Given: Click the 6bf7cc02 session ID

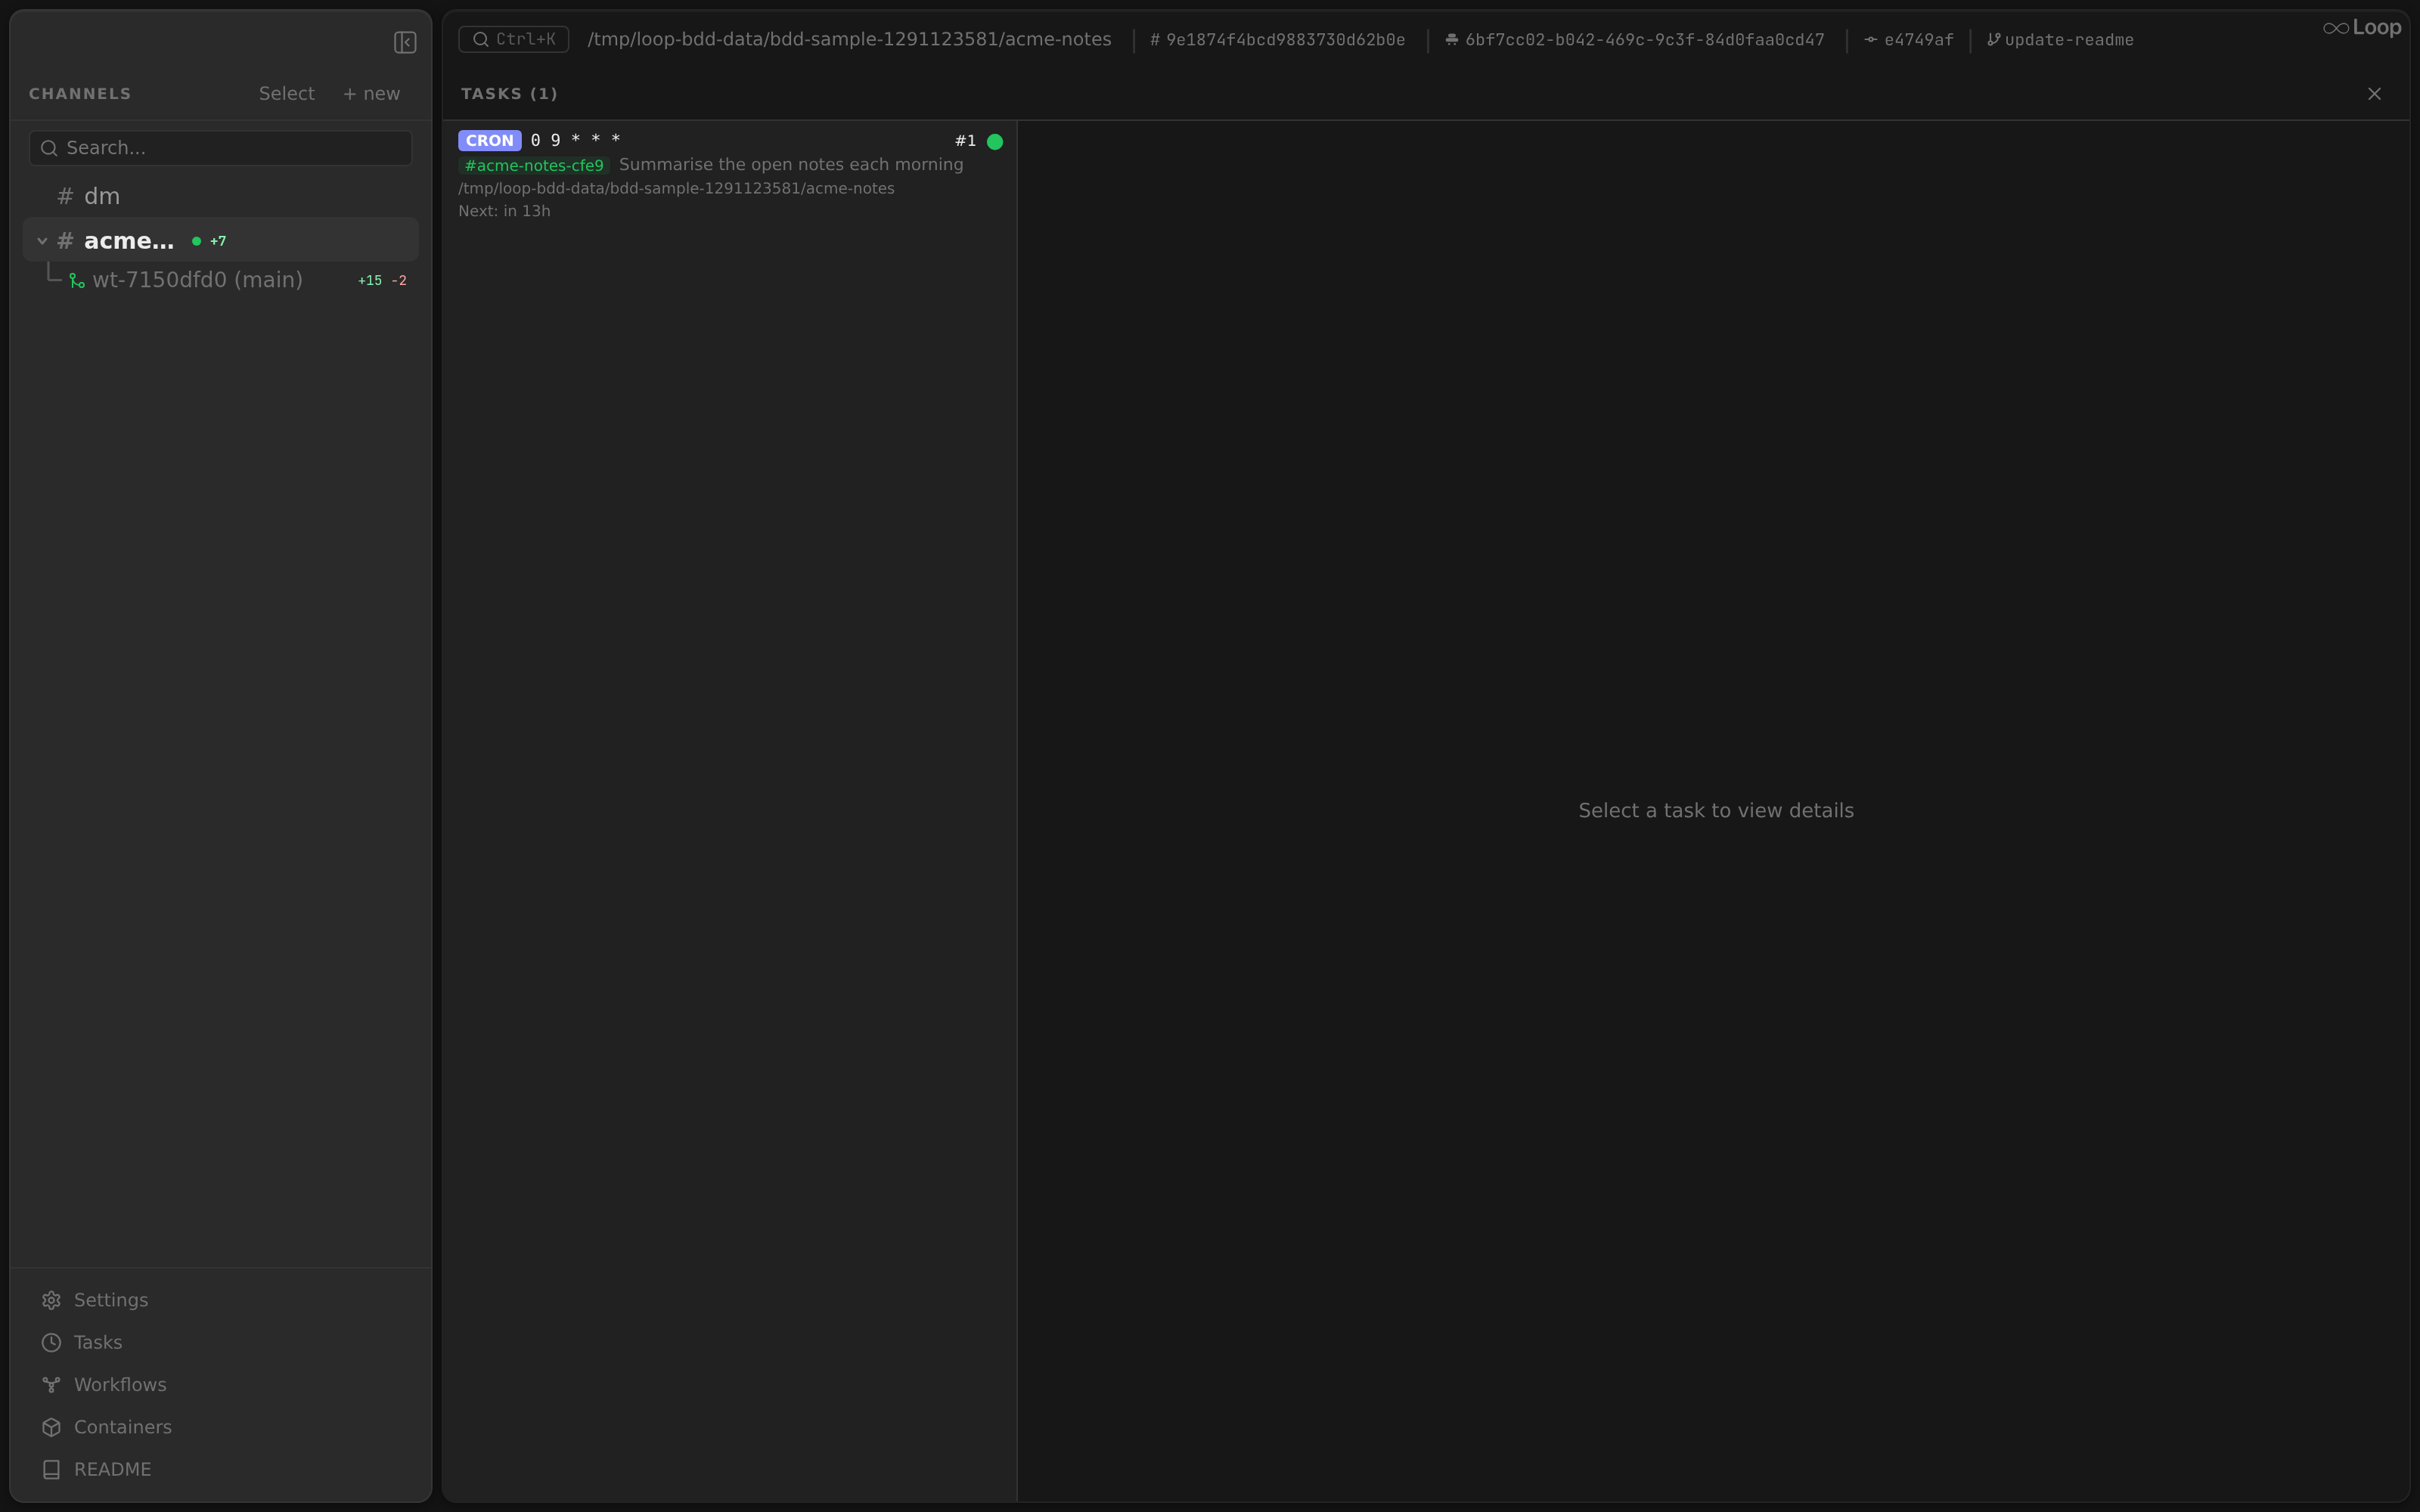Looking at the screenshot, I should 1644,40.
